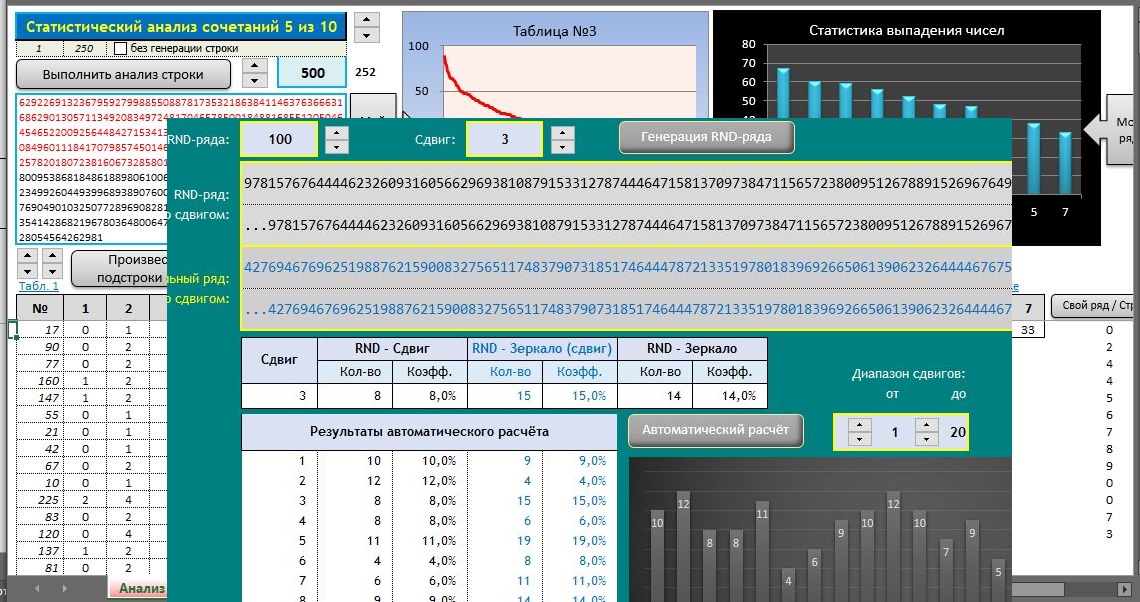
Task: Select the '14,0%' cell under RND - Зеркало
Action: tap(729, 396)
